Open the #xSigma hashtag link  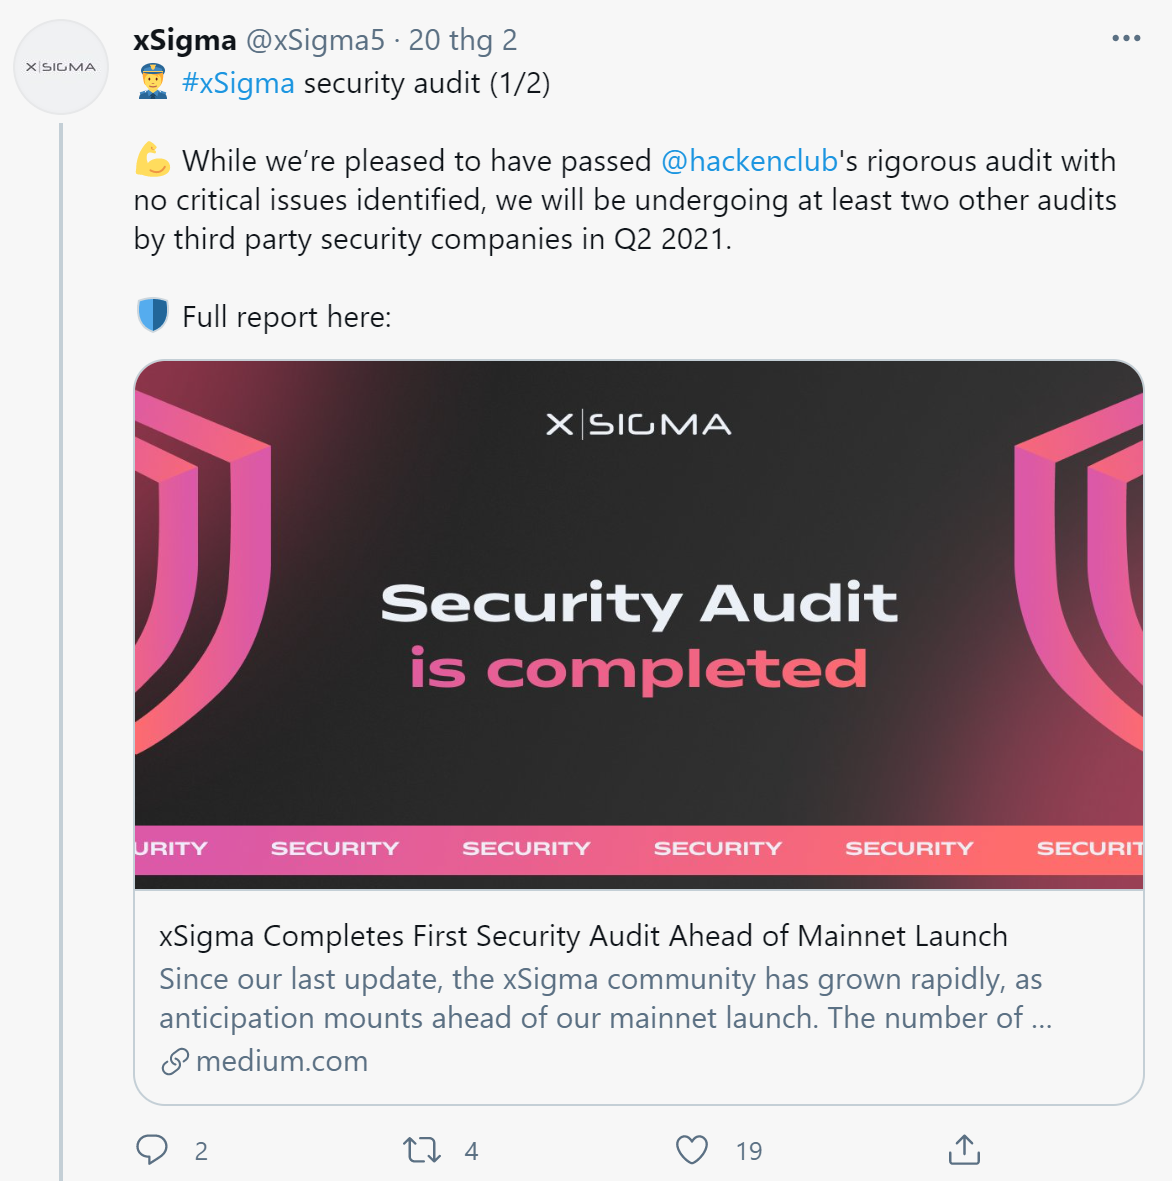[238, 83]
